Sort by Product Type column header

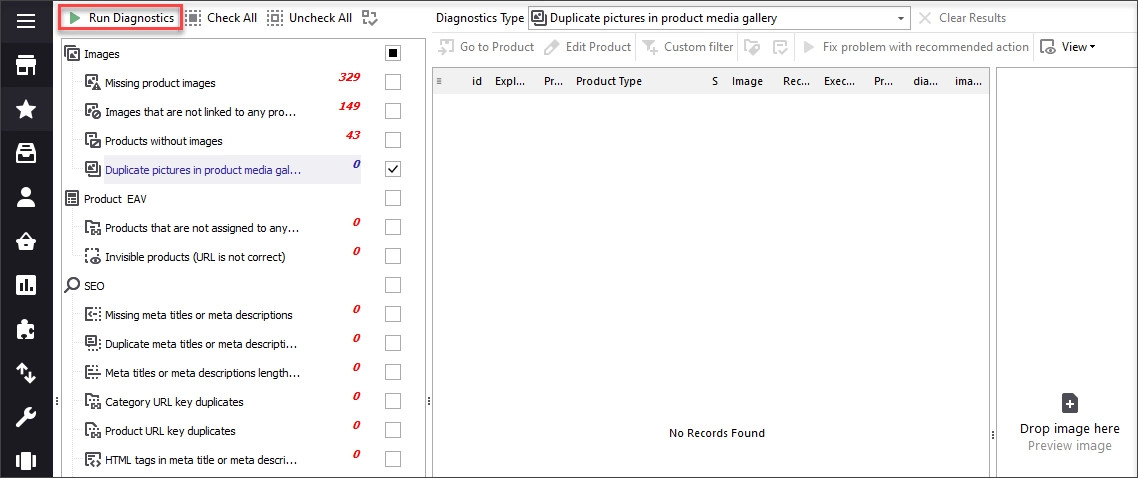click(609, 81)
